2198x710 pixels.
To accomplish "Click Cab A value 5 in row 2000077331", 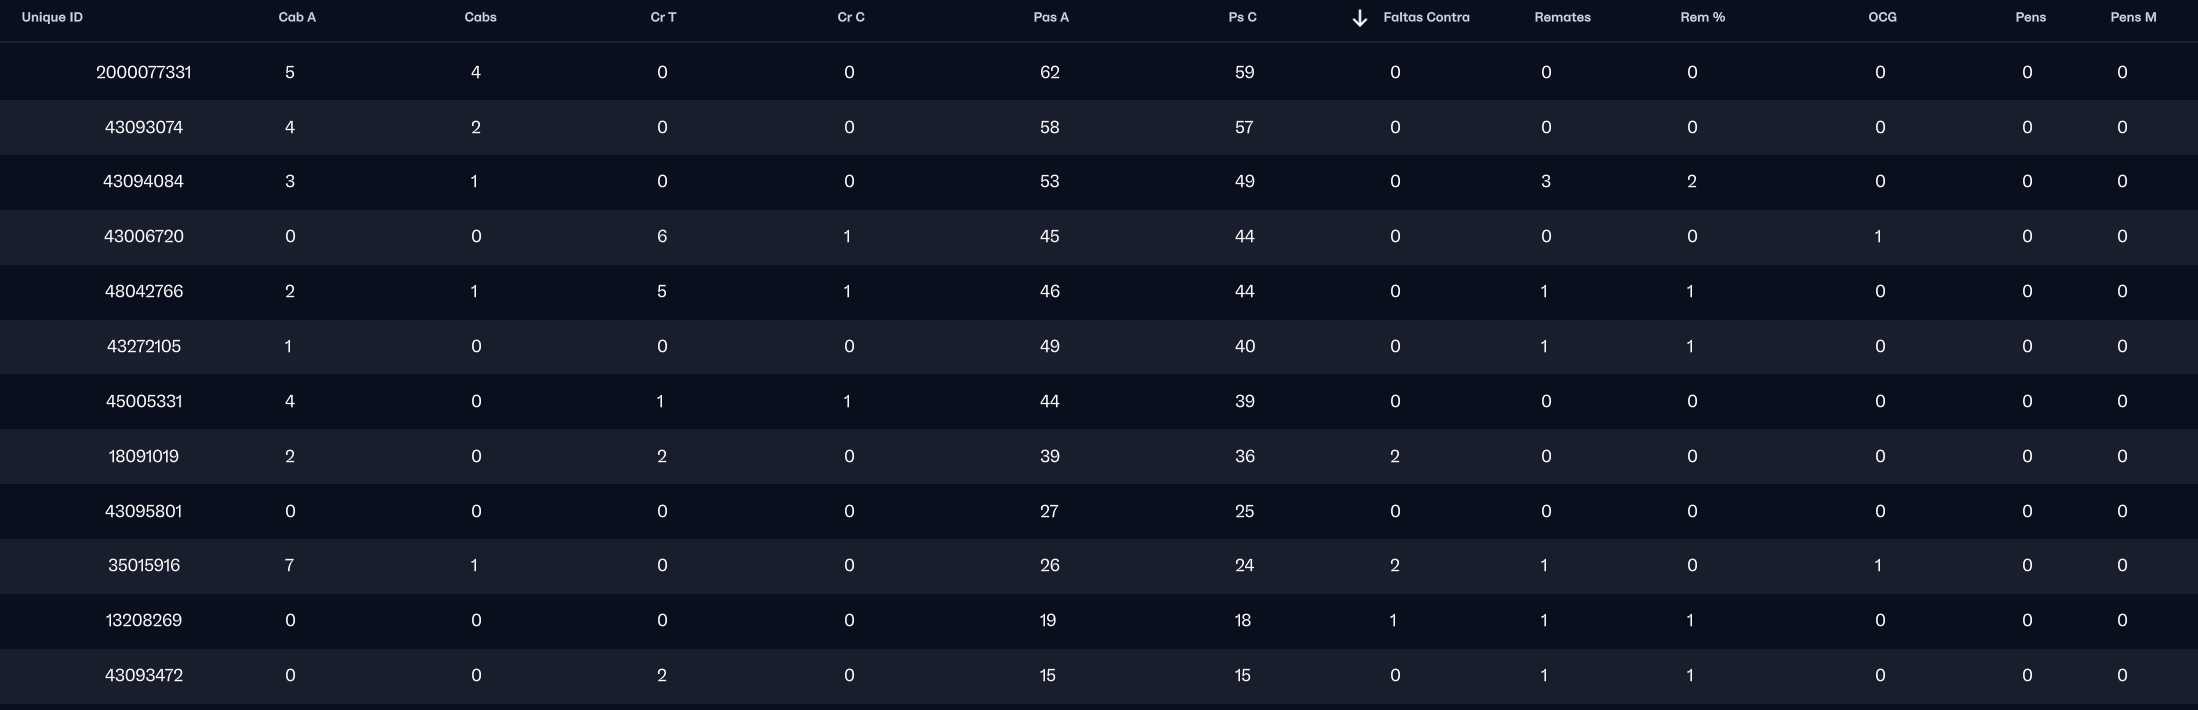I will (289, 72).
